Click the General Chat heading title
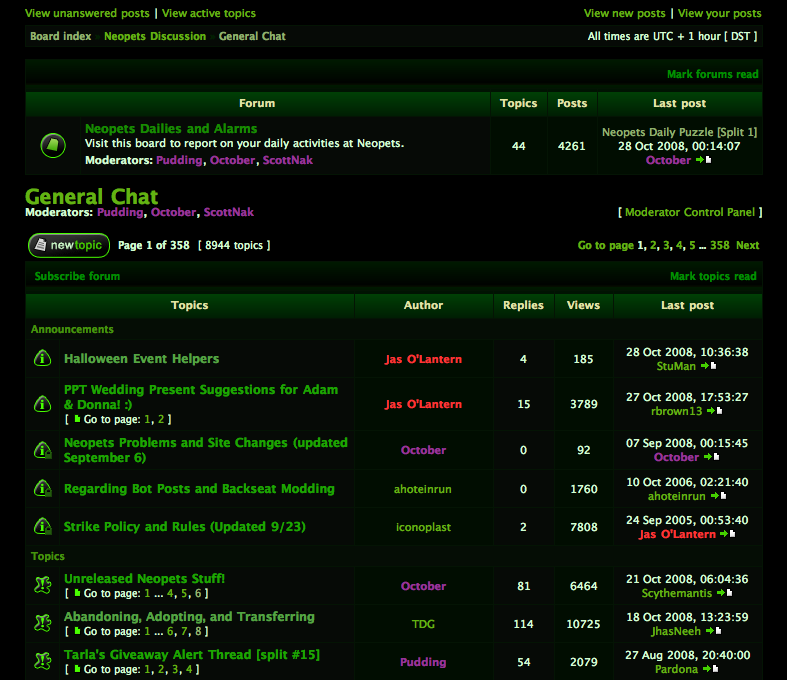The height and width of the screenshot is (680, 787). coord(91,196)
